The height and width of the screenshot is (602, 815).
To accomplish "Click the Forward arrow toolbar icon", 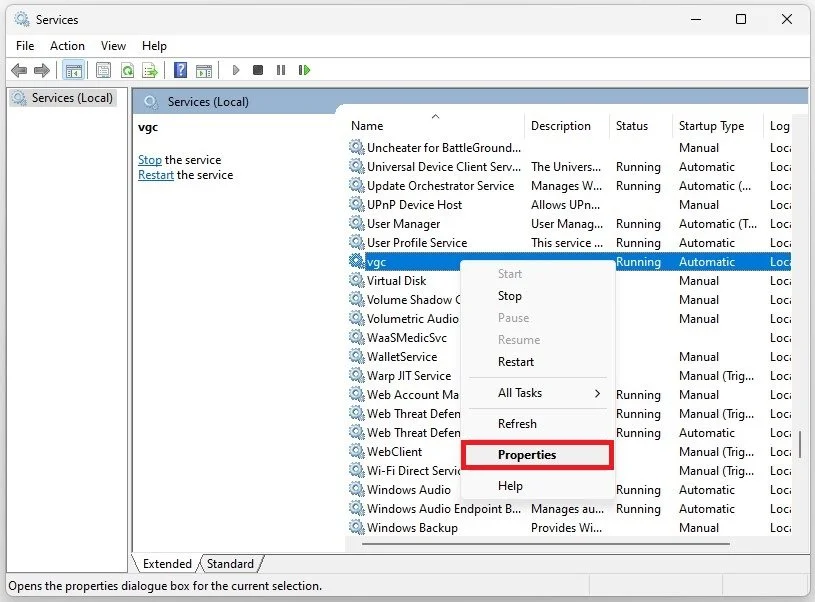I will click(x=42, y=70).
